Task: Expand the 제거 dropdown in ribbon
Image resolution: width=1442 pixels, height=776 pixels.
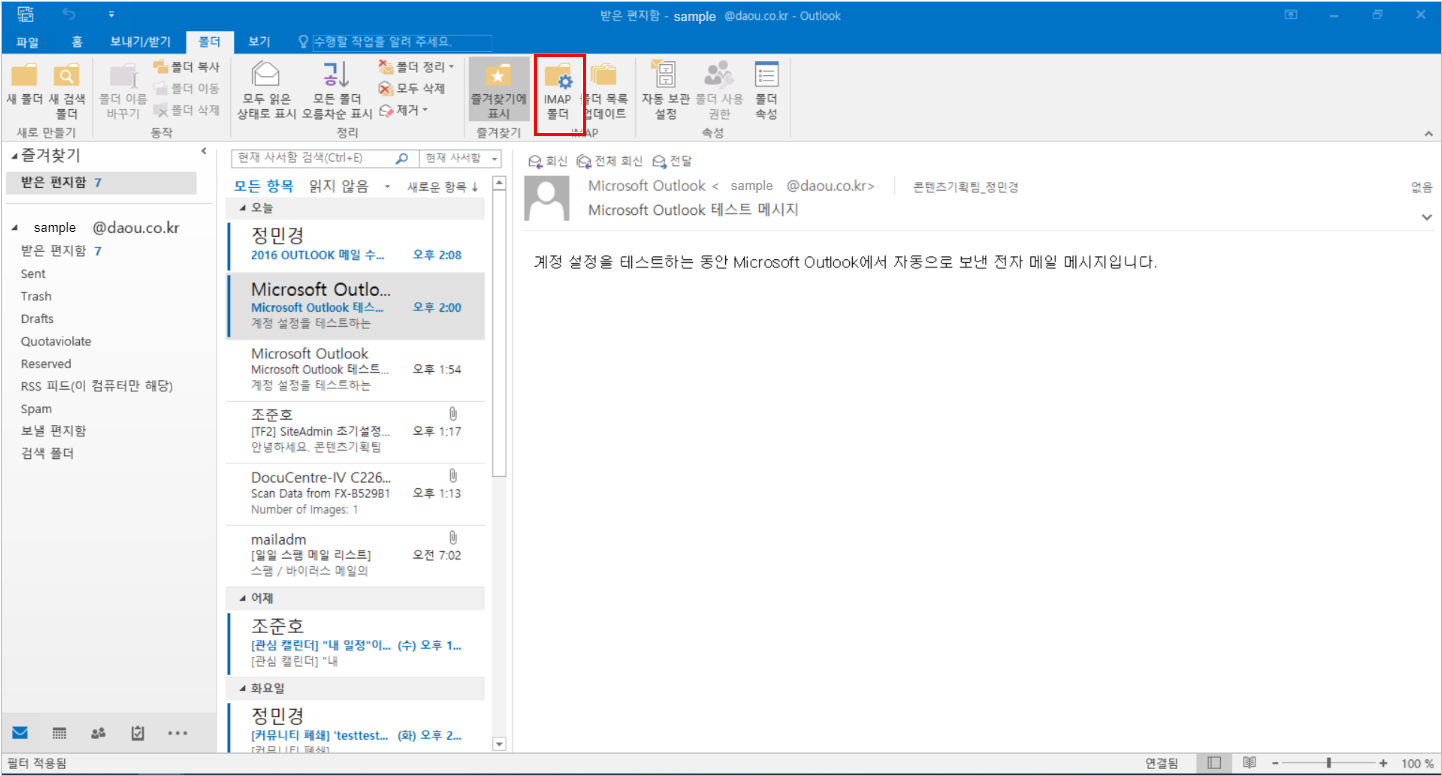Action: (403, 110)
